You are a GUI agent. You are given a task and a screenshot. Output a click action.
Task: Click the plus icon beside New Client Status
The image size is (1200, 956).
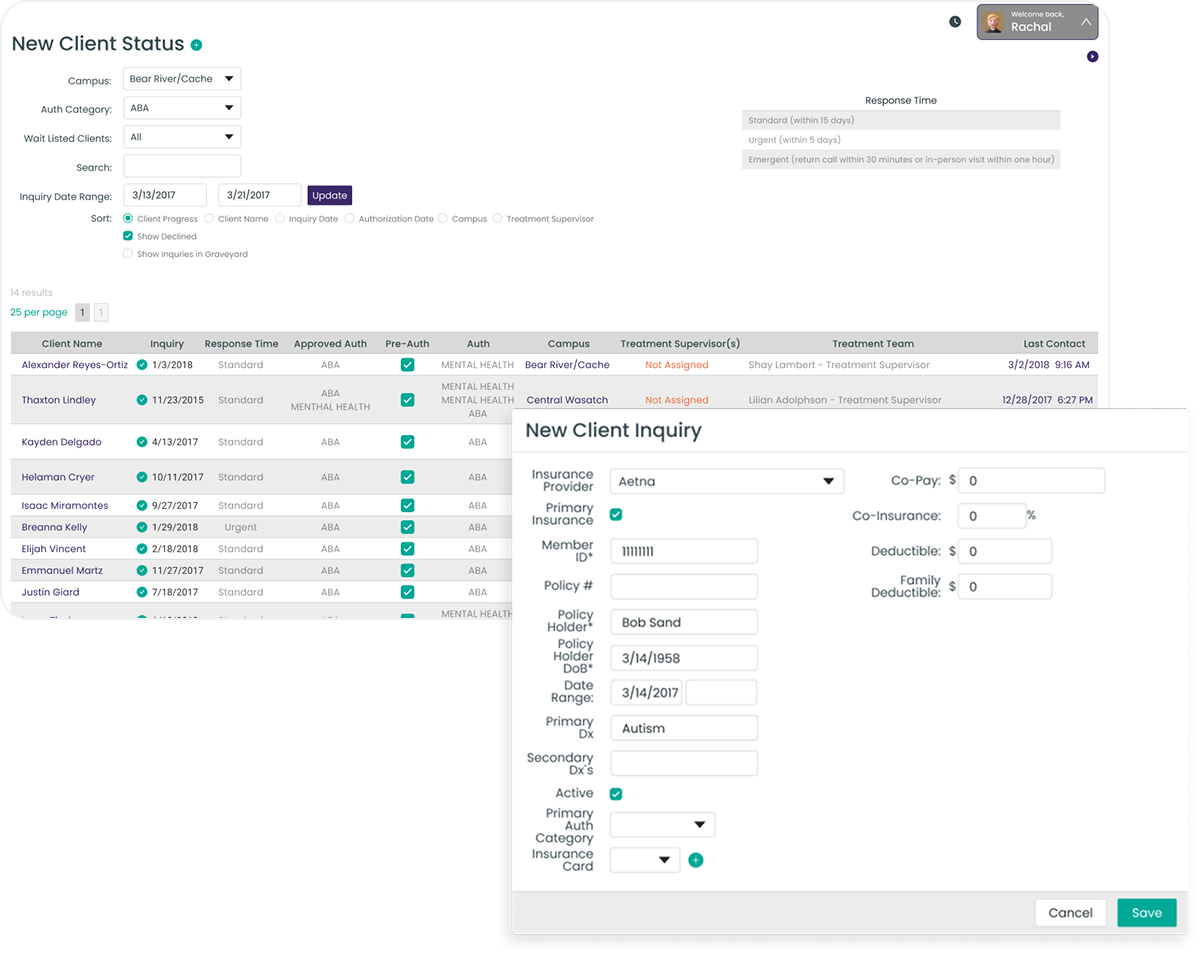coord(196,45)
